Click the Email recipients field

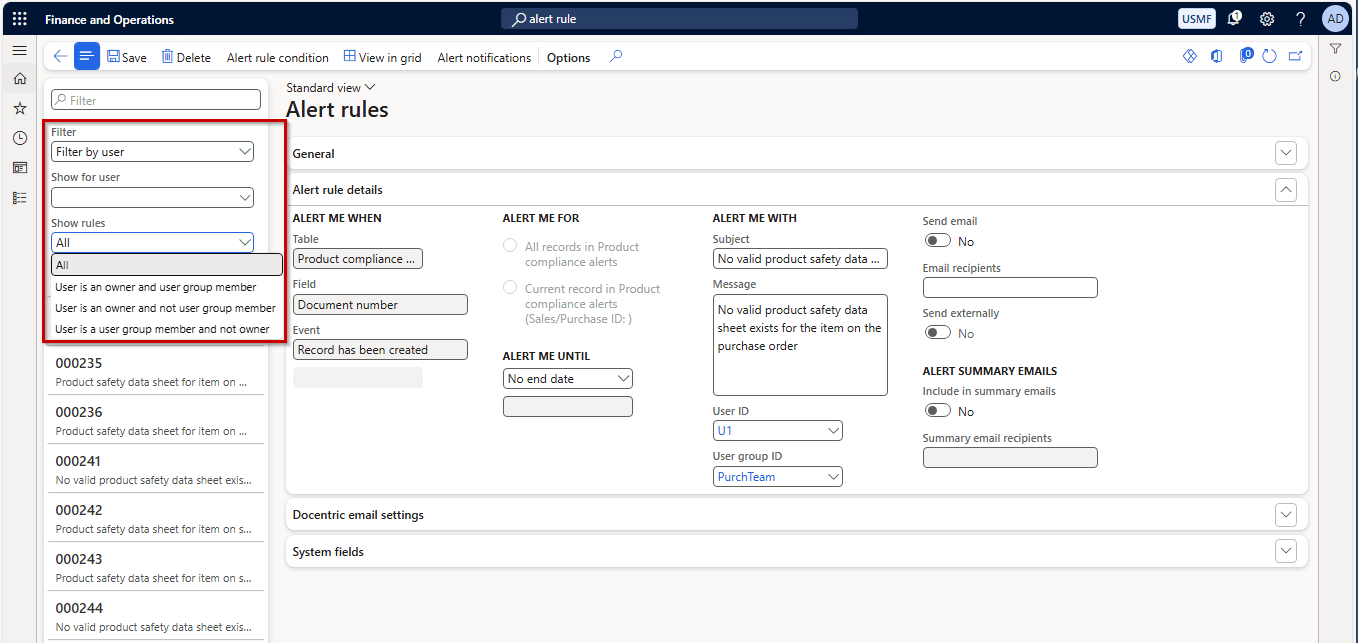tap(1010, 288)
